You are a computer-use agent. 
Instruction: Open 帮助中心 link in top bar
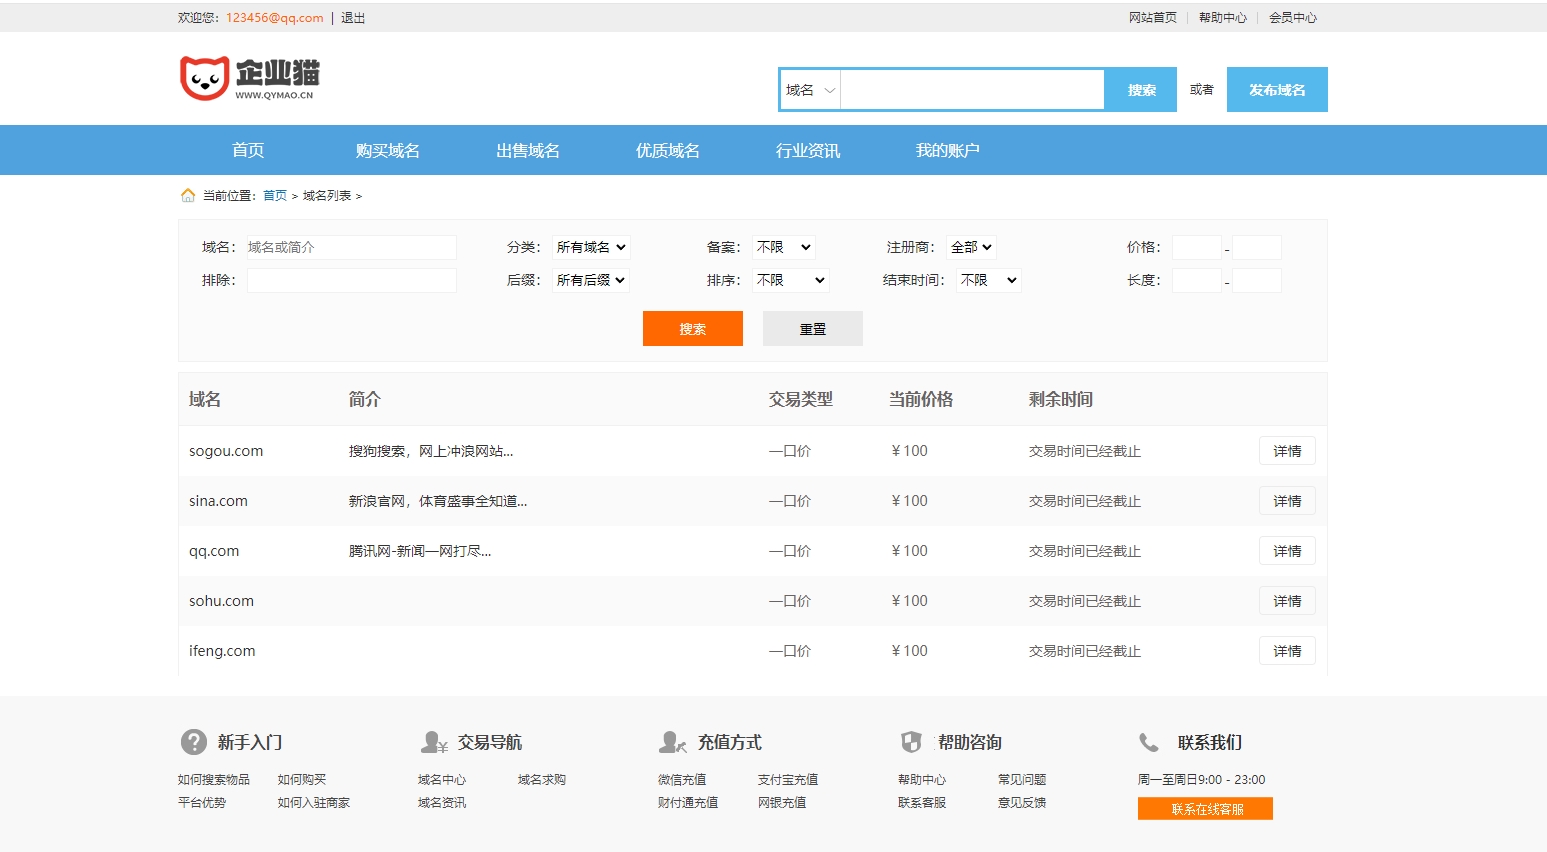pos(1223,18)
